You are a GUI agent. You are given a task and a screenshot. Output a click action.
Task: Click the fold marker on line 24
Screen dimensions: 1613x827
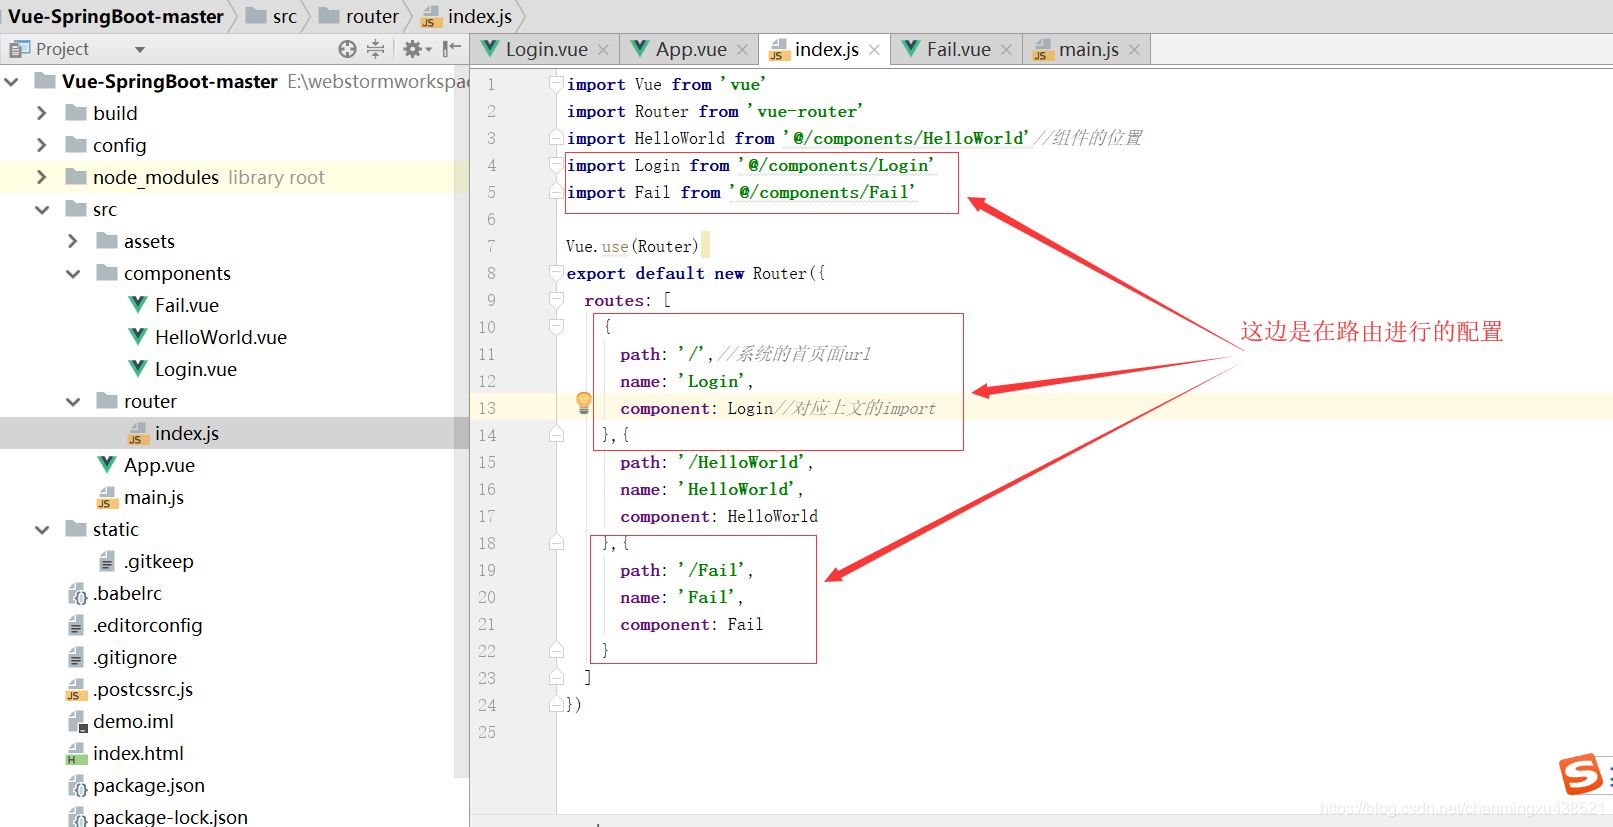coord(556,705)
